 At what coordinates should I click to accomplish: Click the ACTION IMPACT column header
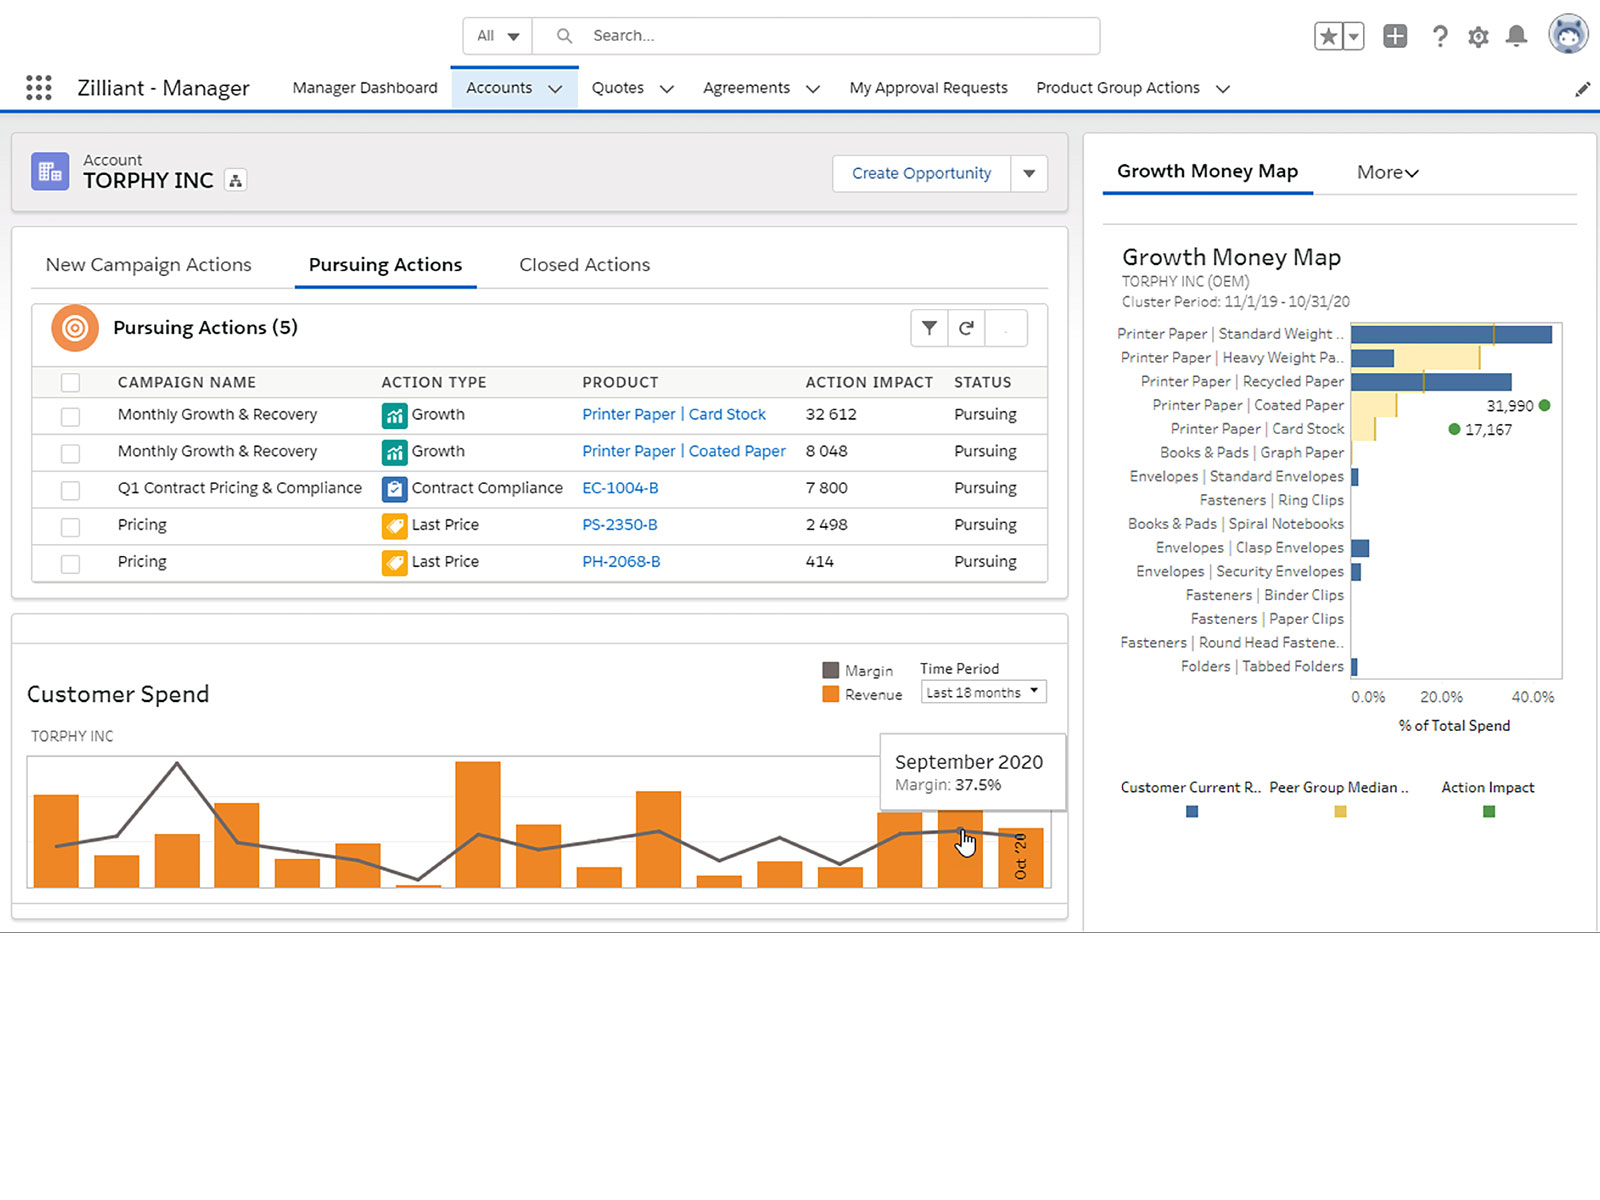(869, 383)
